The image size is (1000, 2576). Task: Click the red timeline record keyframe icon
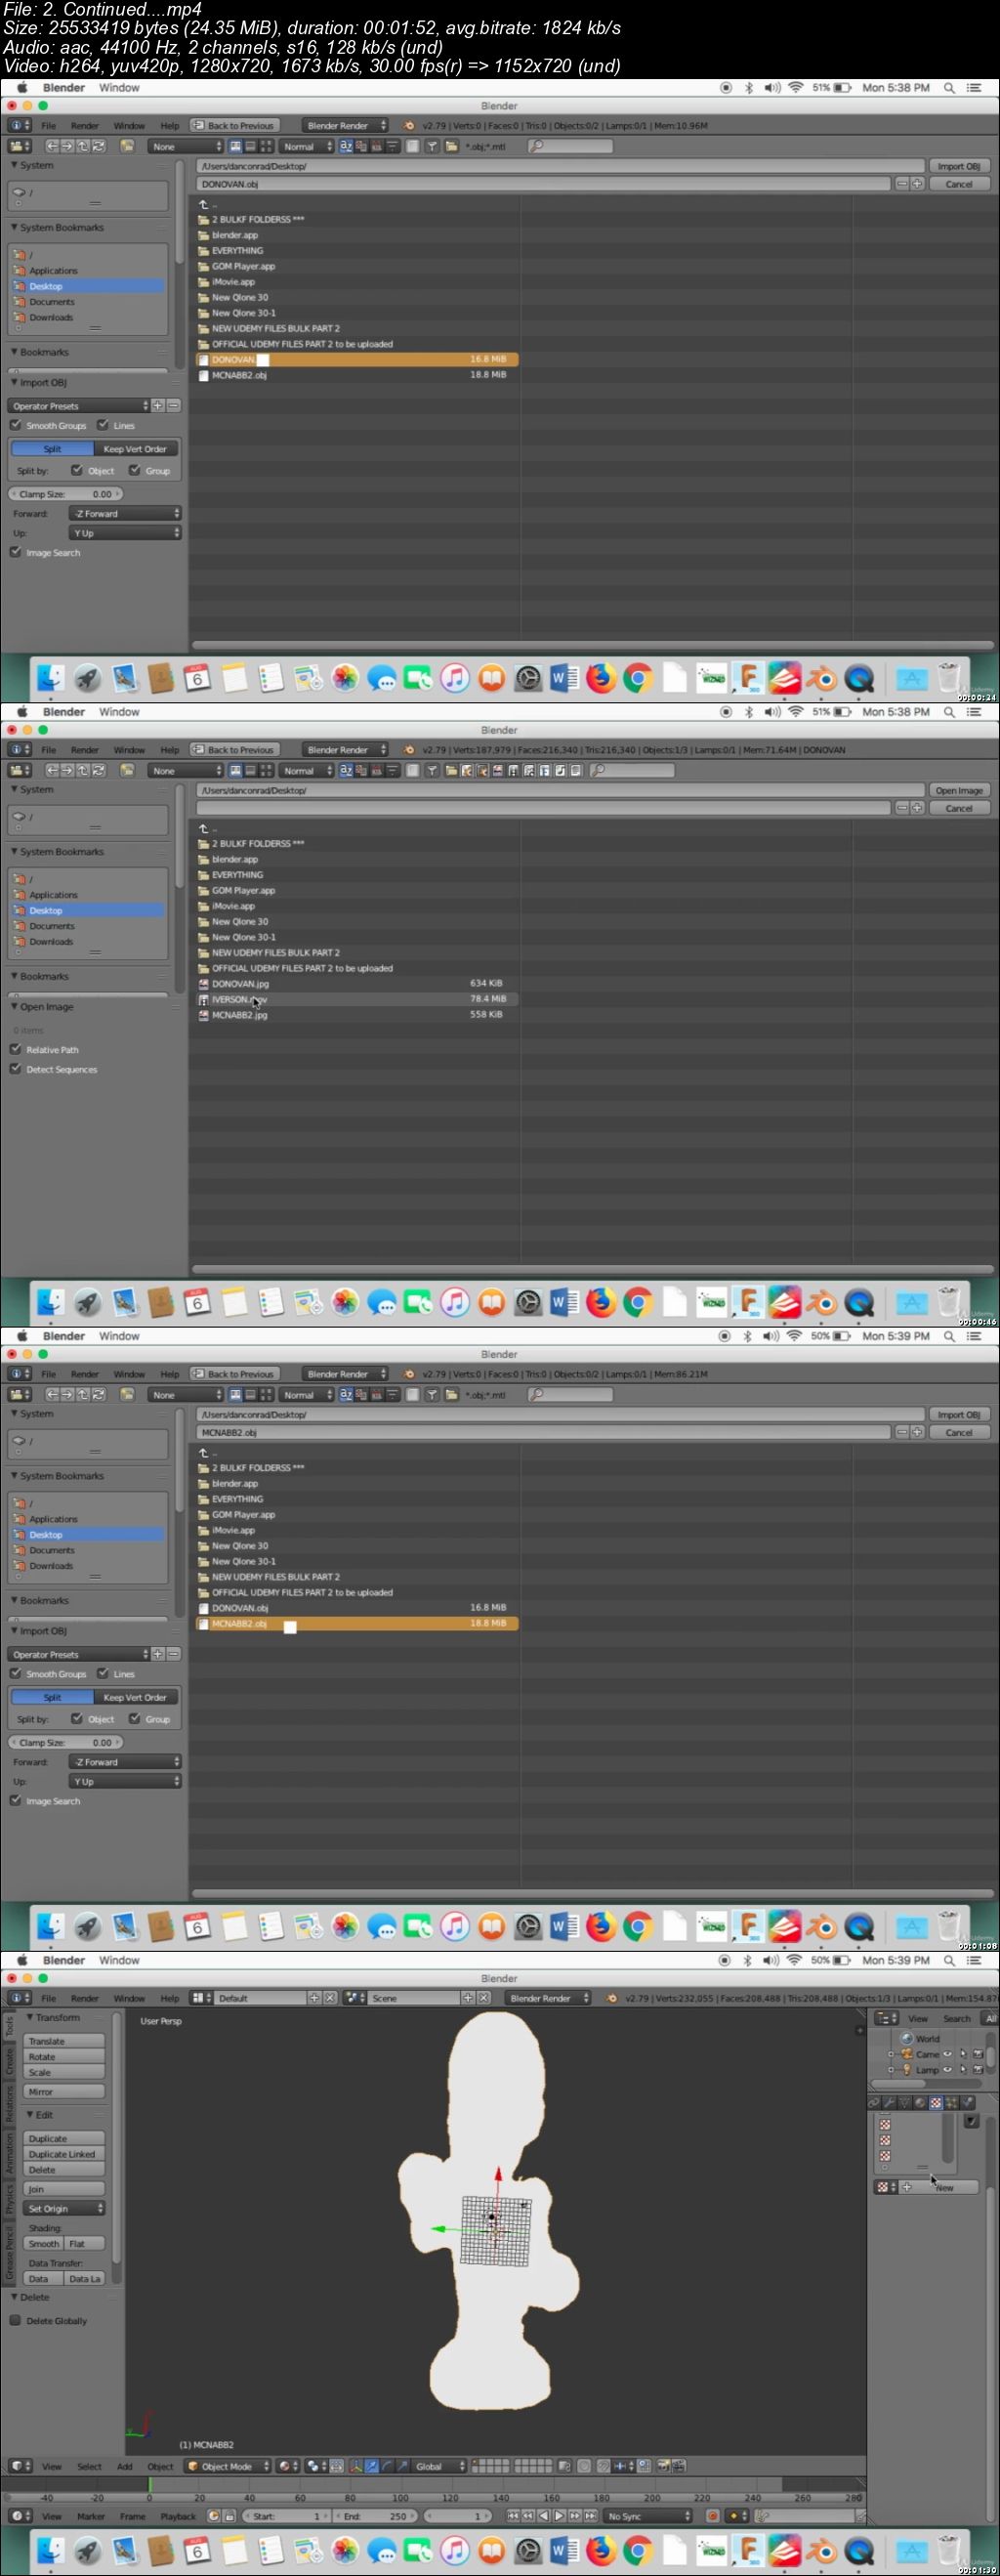tap(712, 2515)
